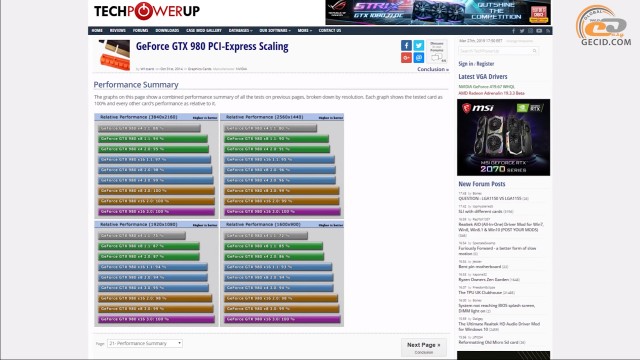Open RSS feed icon in navigation bar
The height and width of the screenshot is (360, 640).
548,31
